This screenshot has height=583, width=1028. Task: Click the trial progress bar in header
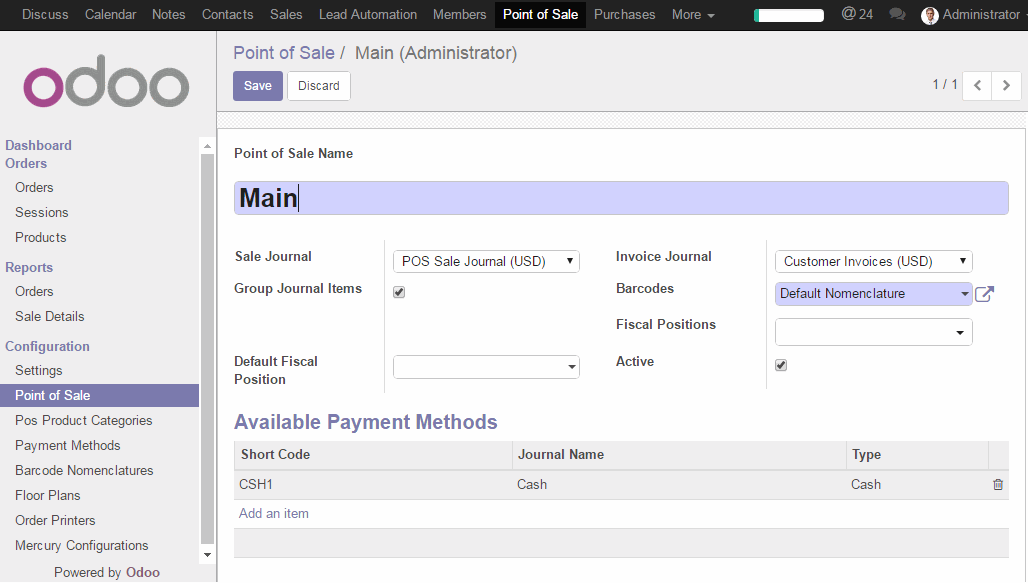click(789, 15)
